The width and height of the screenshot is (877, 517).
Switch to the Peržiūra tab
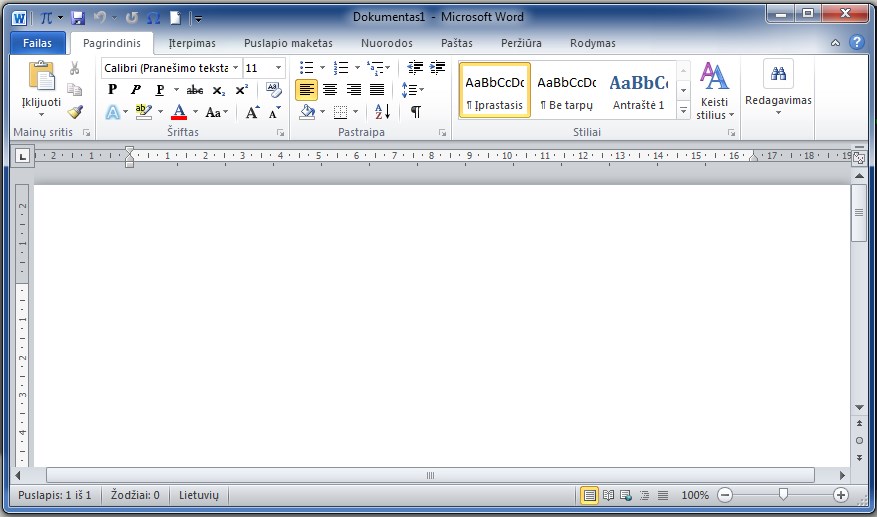521,43
